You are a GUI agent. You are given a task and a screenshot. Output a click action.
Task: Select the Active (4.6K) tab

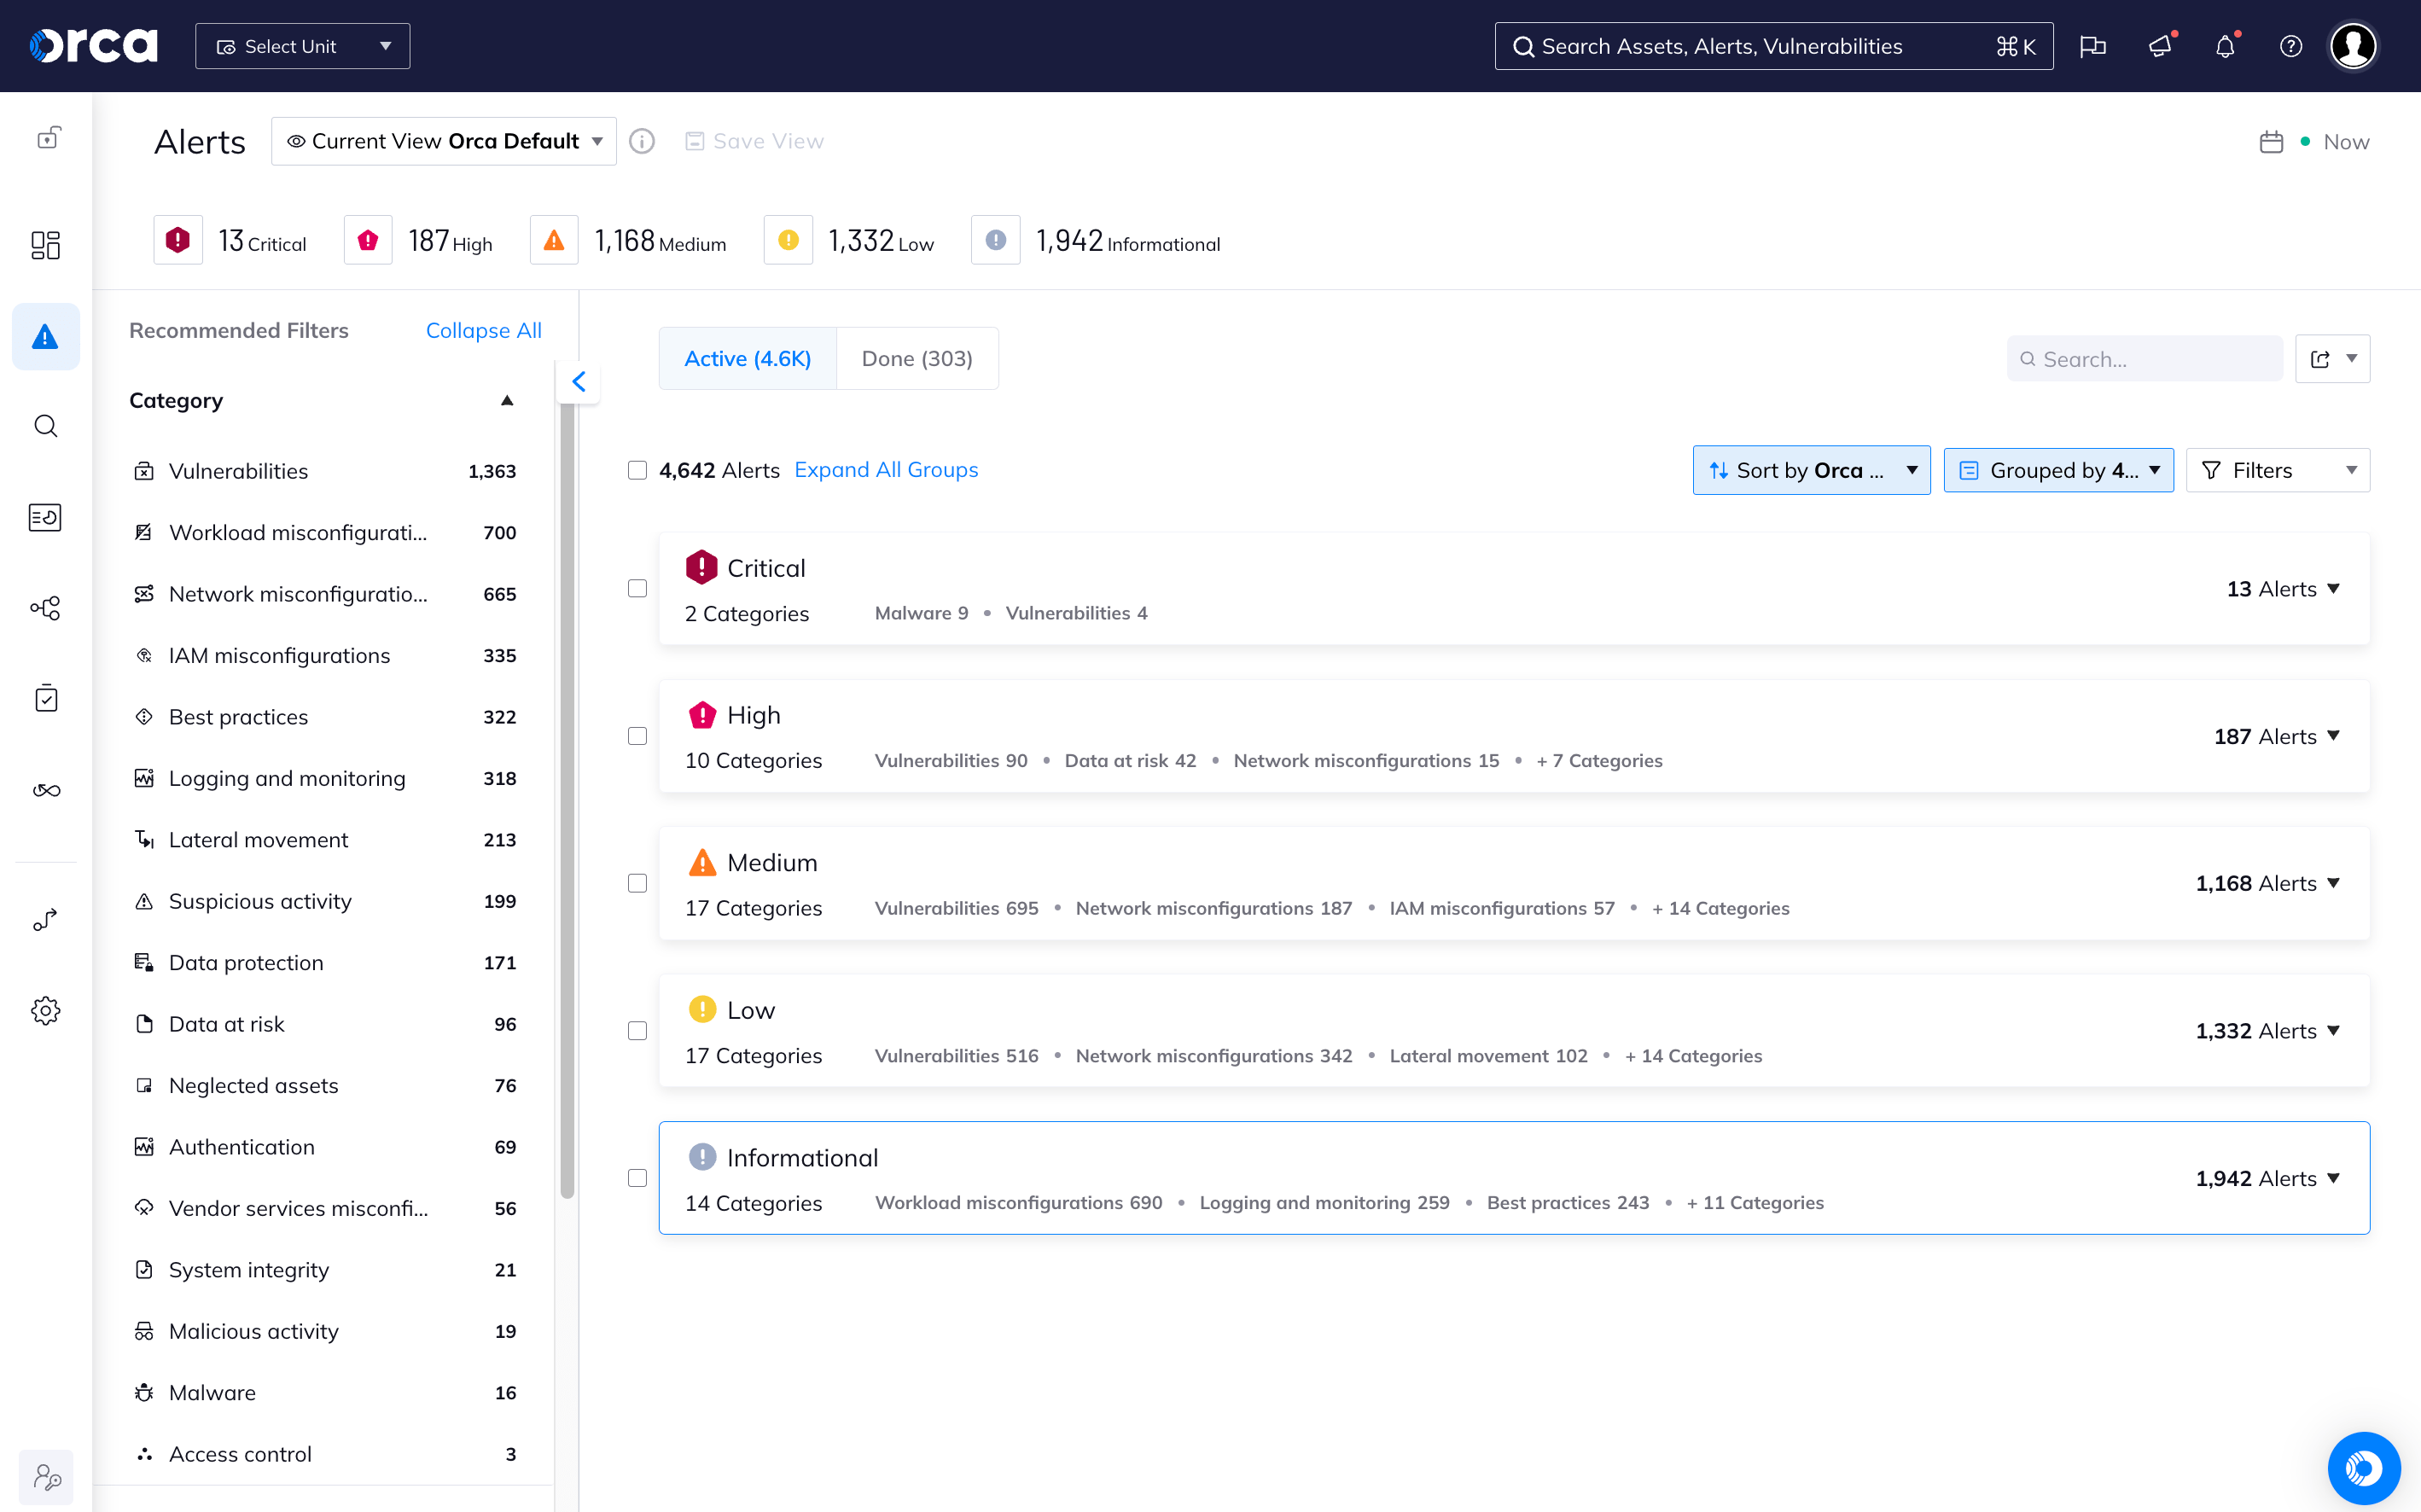747,359
